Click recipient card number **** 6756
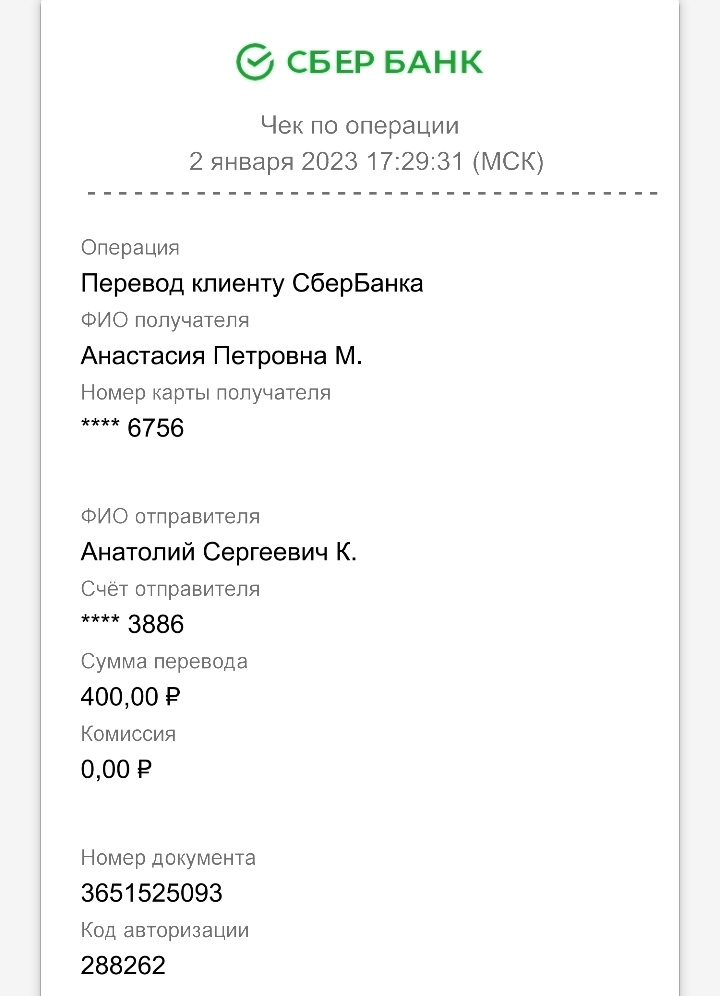Screen dimensions: 720x996 click(x=132, y=428)
